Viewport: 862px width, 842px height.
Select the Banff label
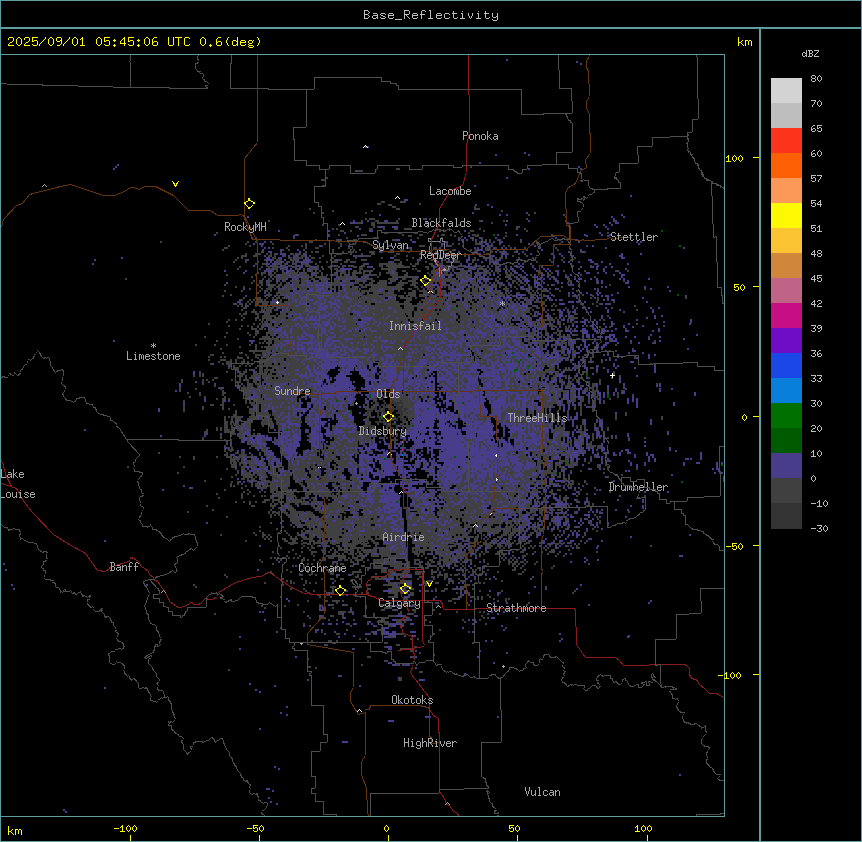pos(124,567)
